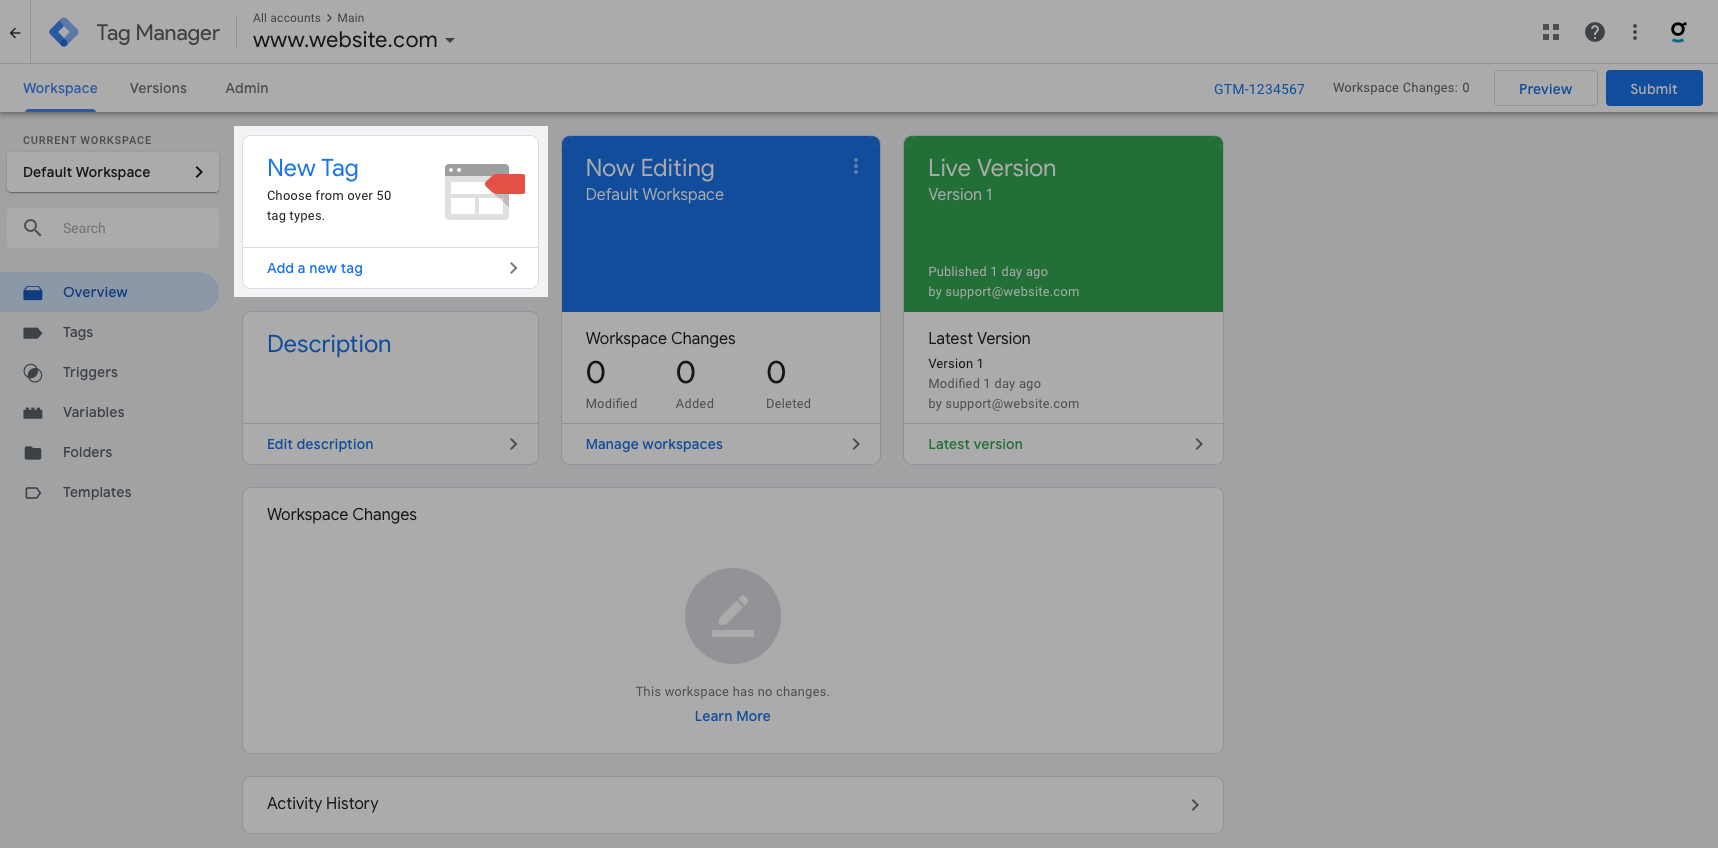Click the Preview button
The width and height of the screenshot is (1718, 848).
1545,88
